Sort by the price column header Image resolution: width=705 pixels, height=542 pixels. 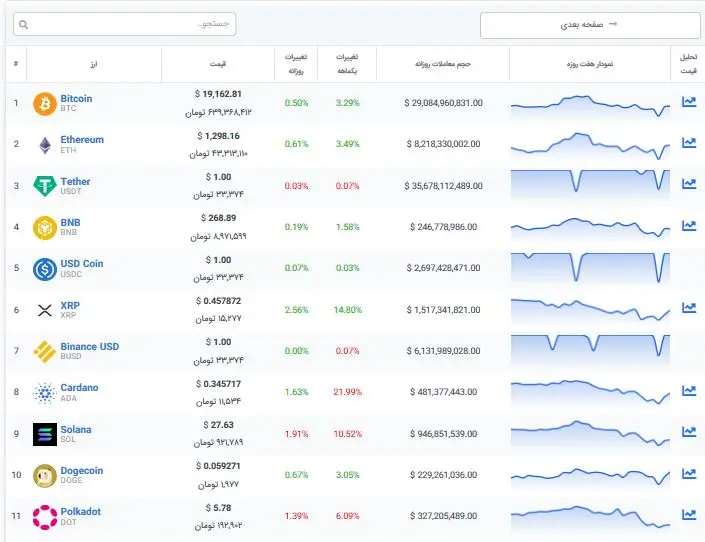pos(218,65)
